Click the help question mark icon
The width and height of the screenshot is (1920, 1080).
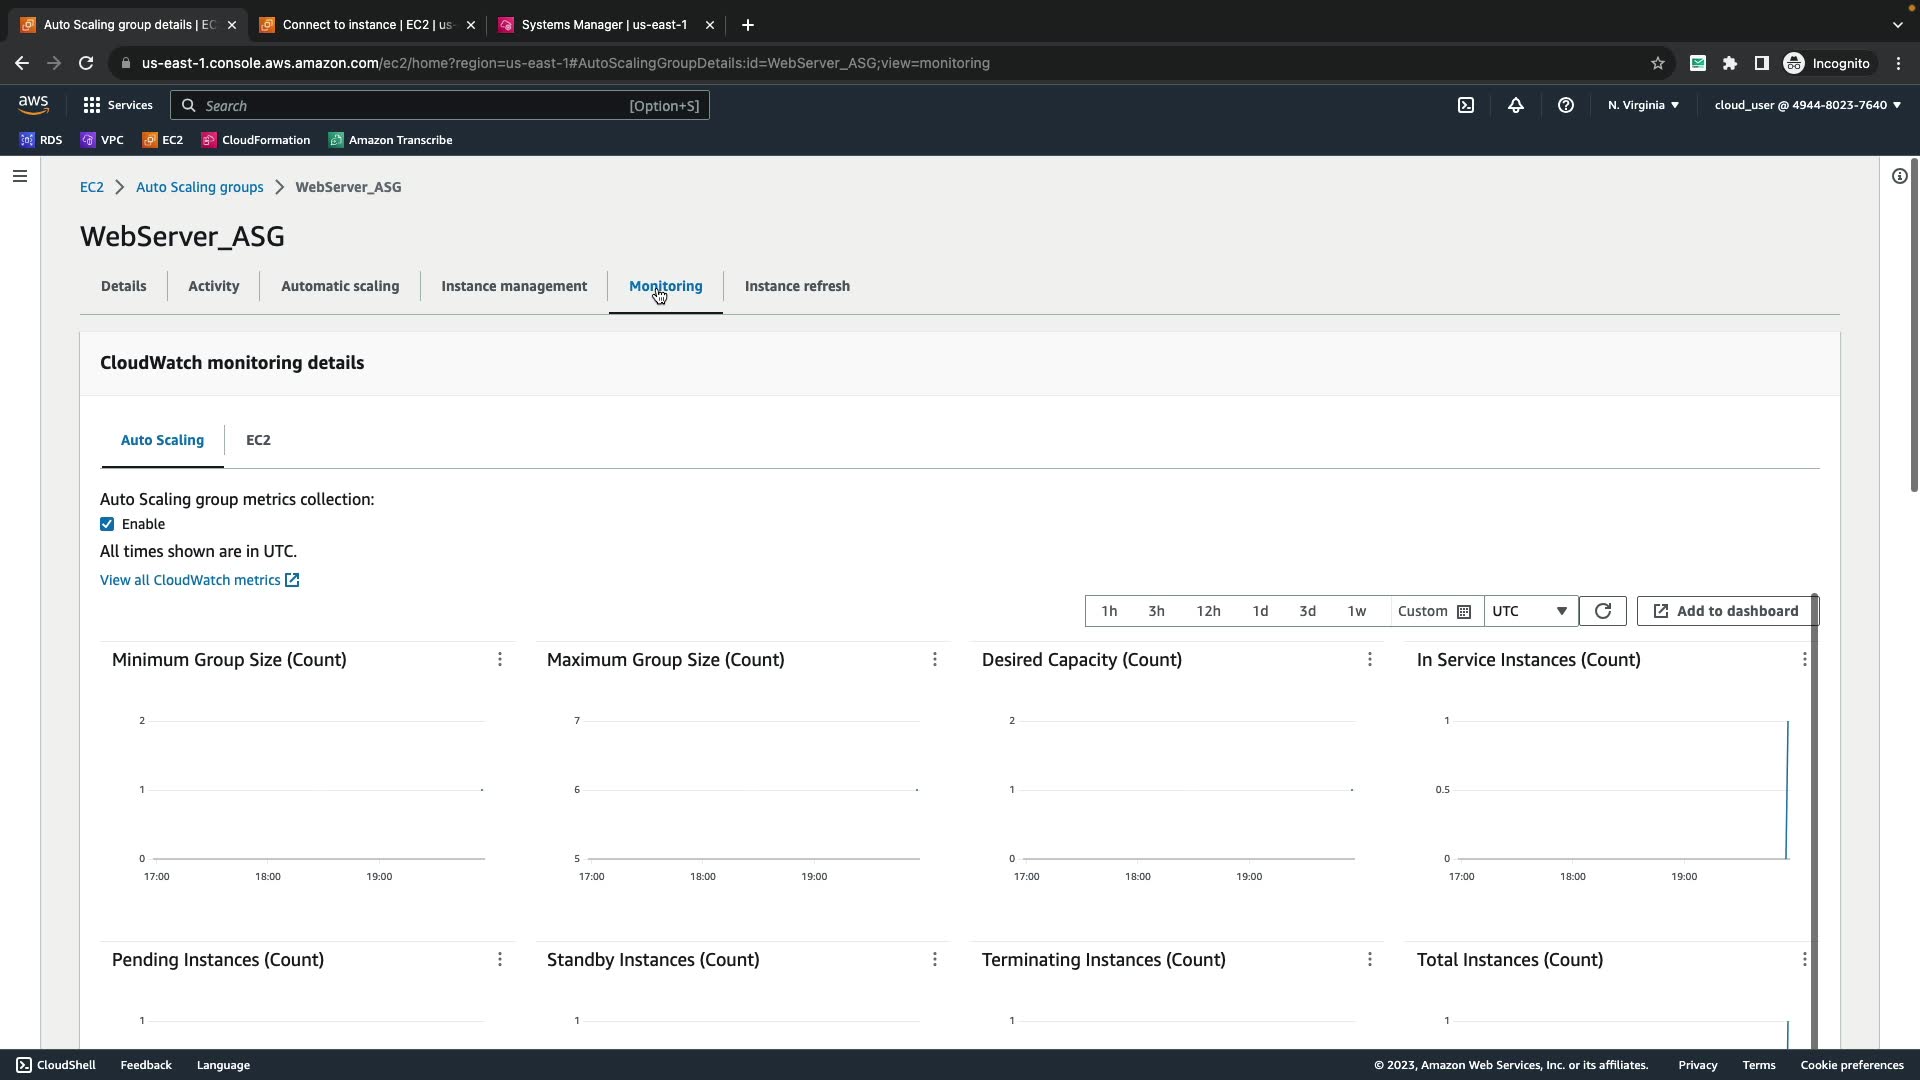1566,105
